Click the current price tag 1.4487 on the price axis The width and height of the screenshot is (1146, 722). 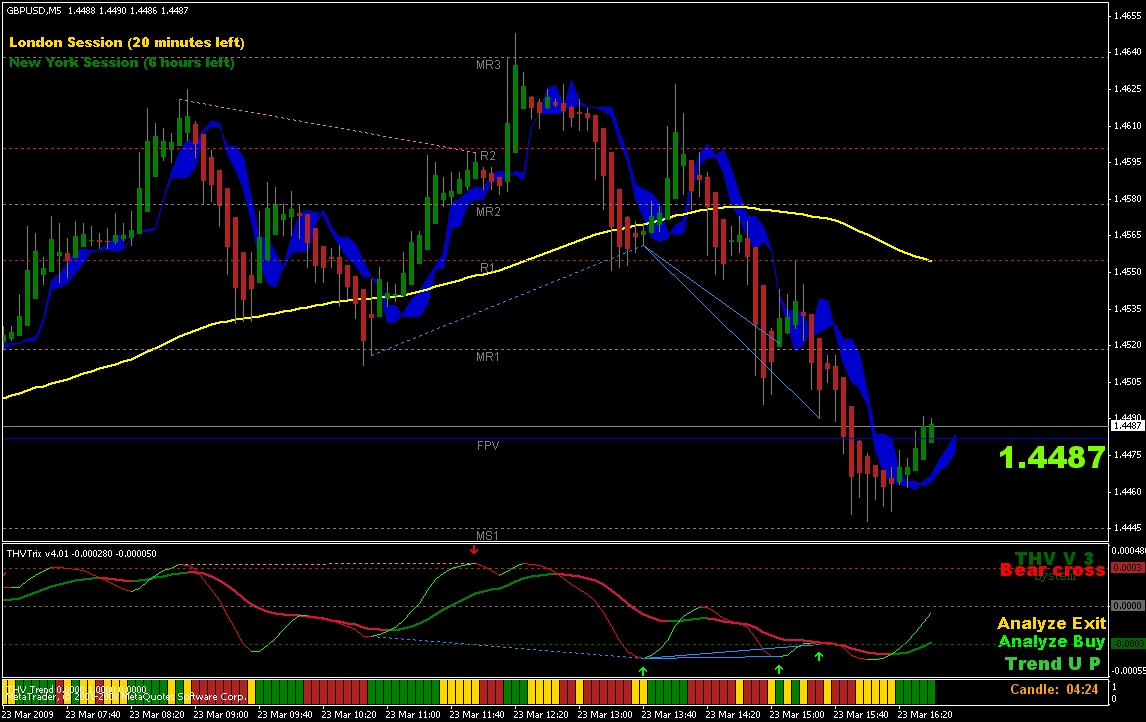[1128, 425]
